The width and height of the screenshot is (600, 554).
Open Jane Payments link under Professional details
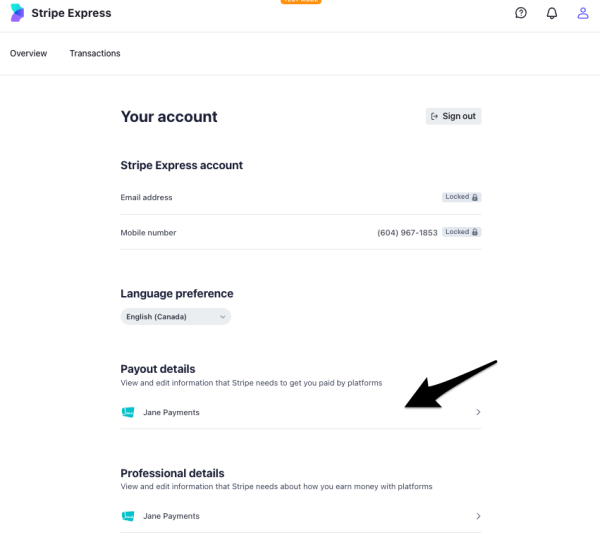(170, 516)
